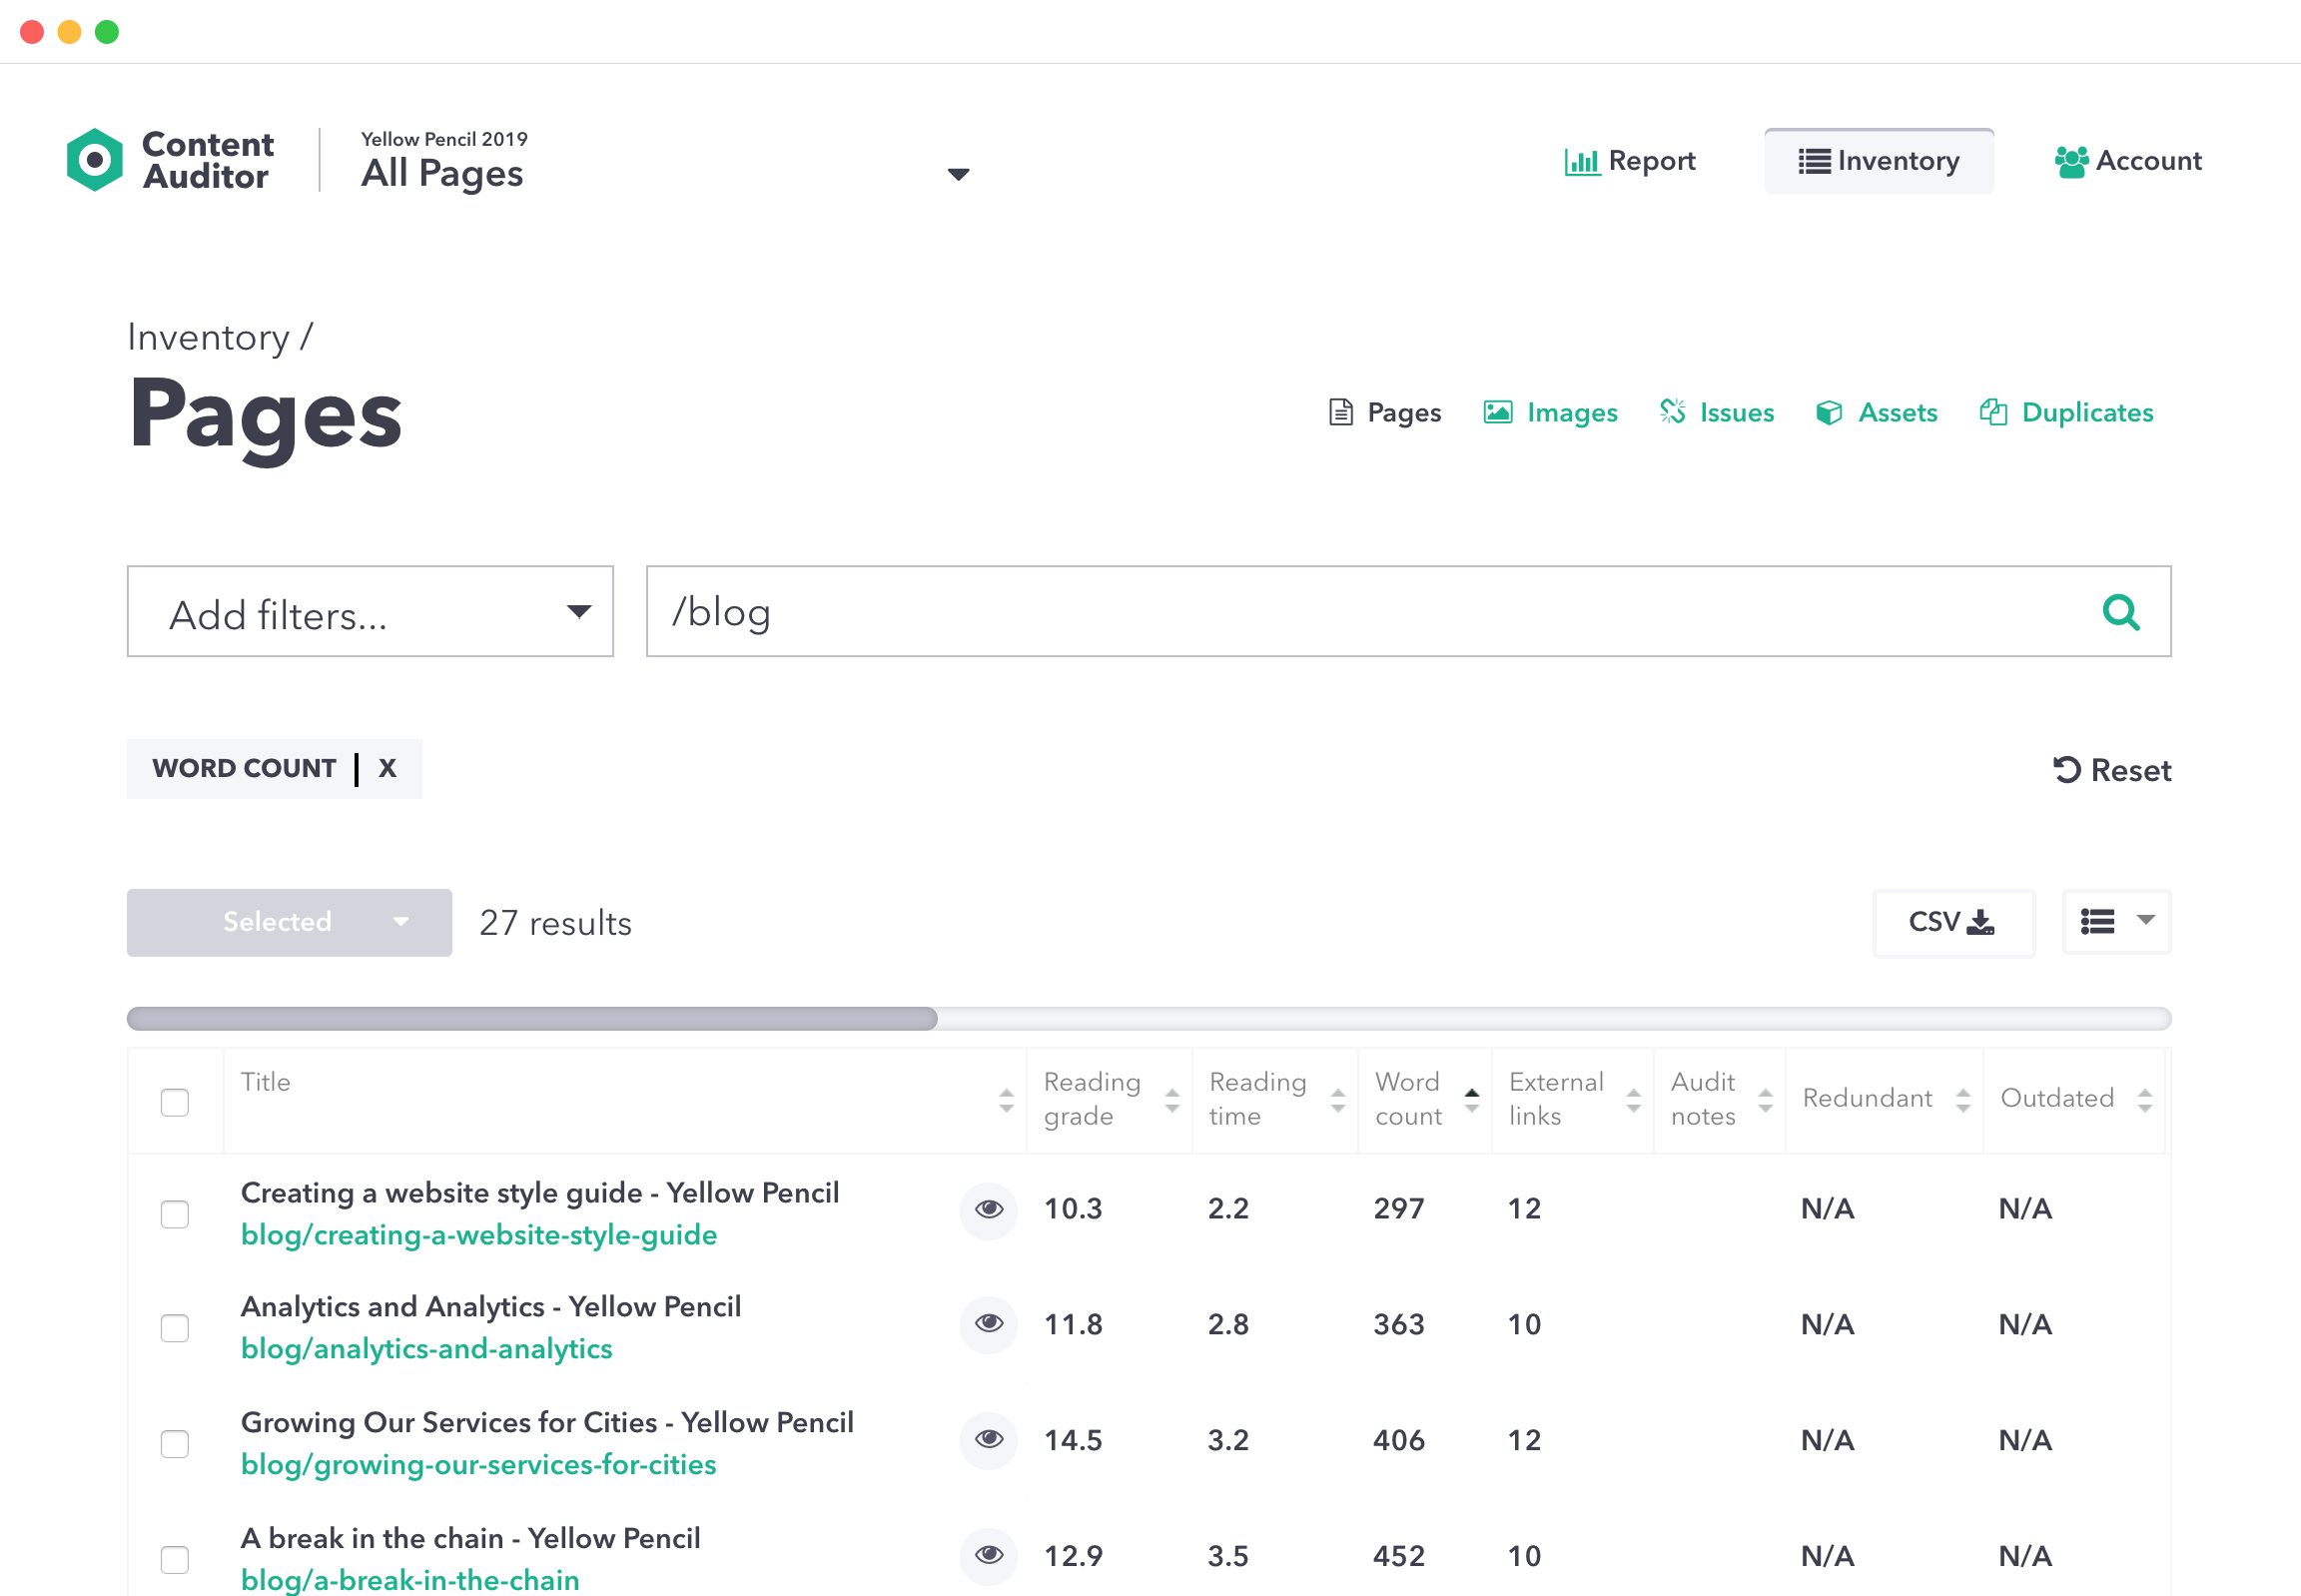Click the horizontal table scrollbar handle
The image size is (2301, 1596).
(532, 1018)
